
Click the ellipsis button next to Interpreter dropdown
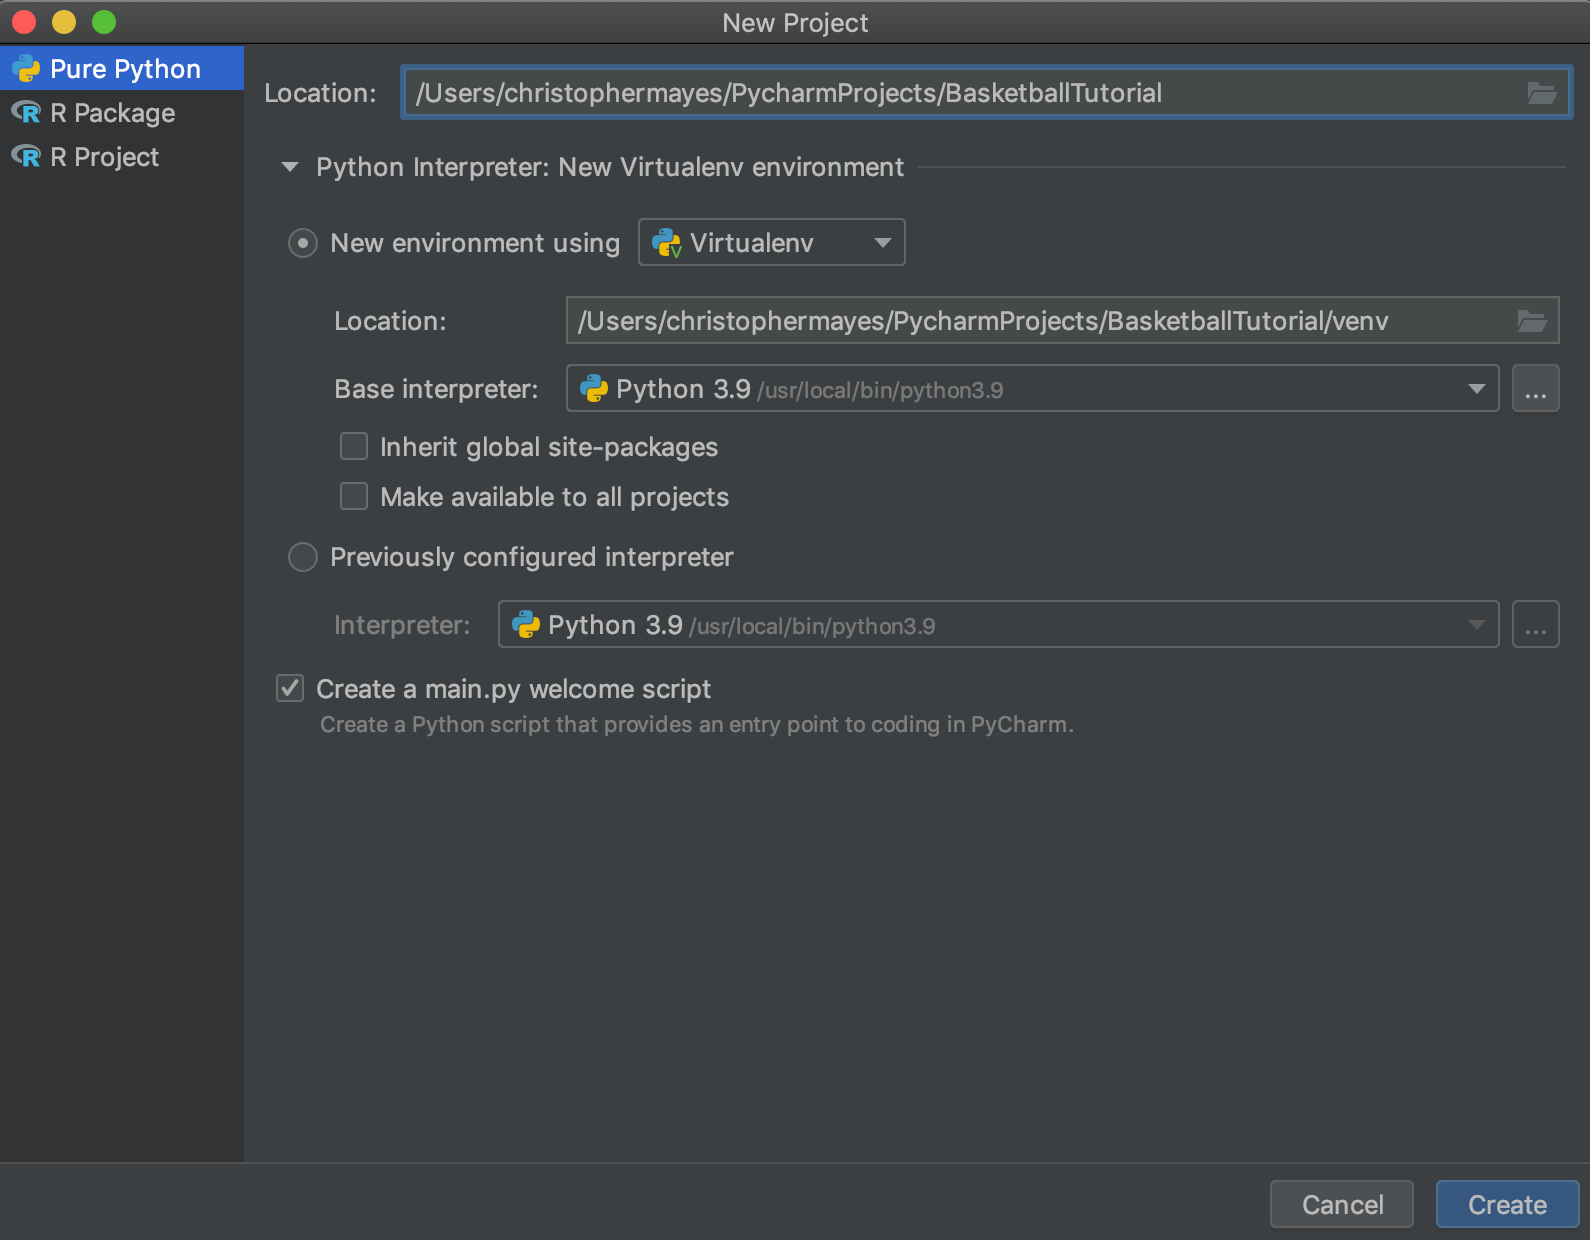[1535, 625]
